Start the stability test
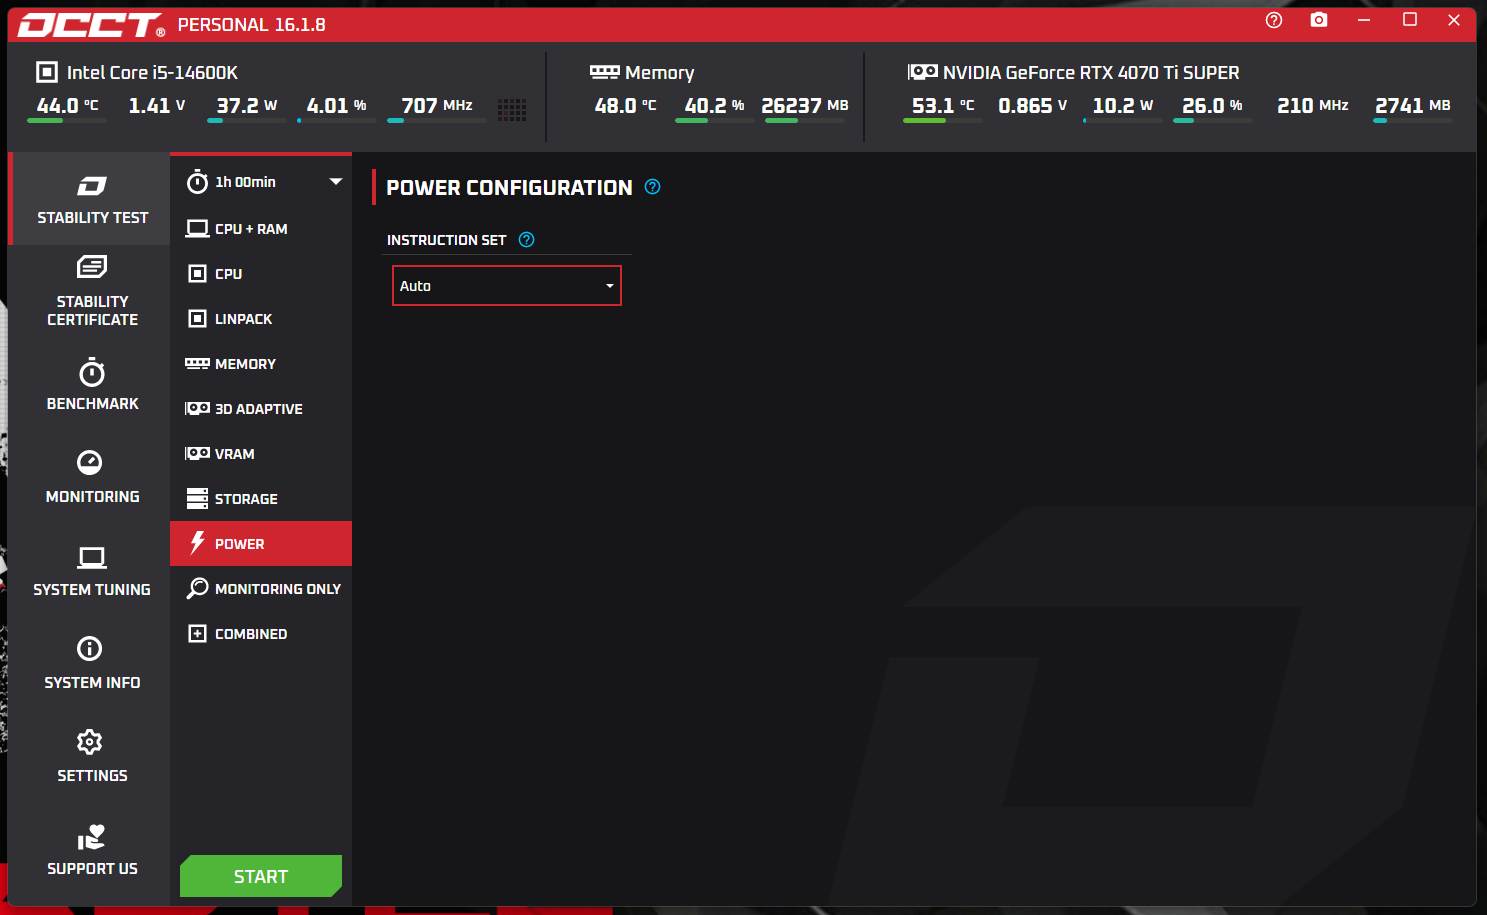The image size is (1487, 915). 261,876
